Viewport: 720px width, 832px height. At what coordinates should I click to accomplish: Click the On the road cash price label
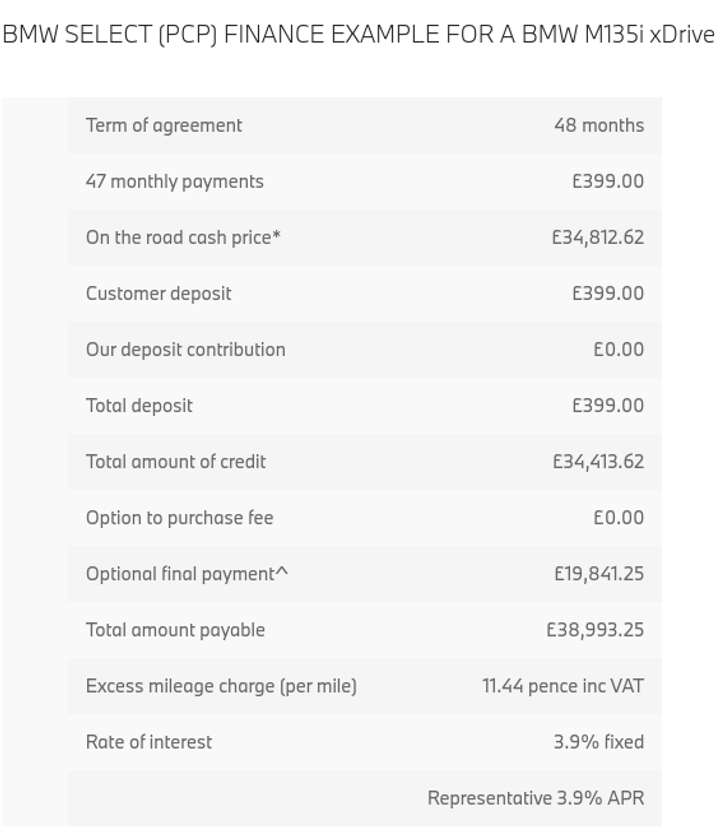click(183, 237)
